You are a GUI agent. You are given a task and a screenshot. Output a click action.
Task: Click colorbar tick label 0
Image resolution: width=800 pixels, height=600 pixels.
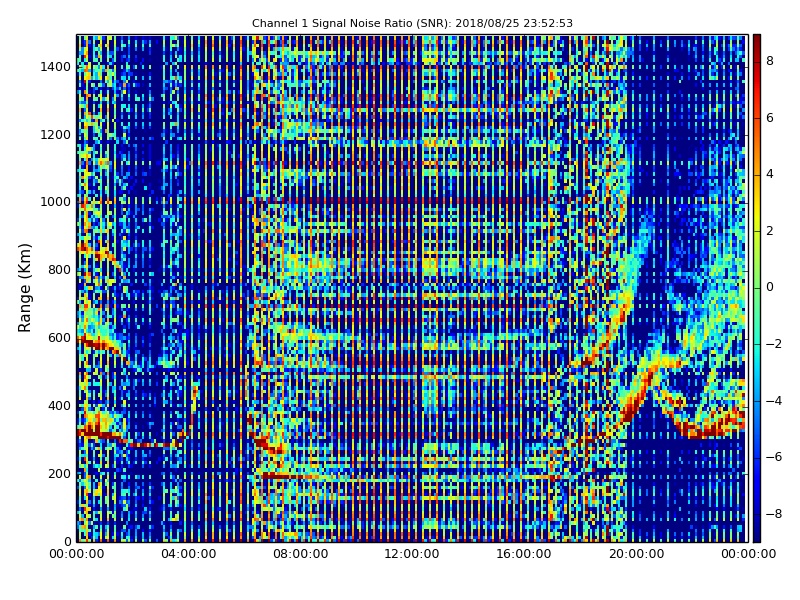click(x=770, y=287)
